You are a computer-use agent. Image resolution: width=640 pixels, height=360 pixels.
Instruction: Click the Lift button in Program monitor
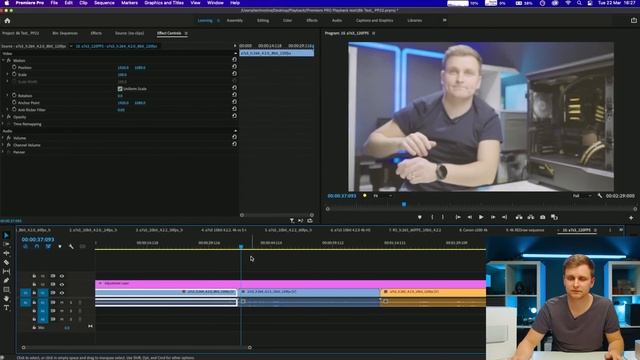[x=519, y=217]
